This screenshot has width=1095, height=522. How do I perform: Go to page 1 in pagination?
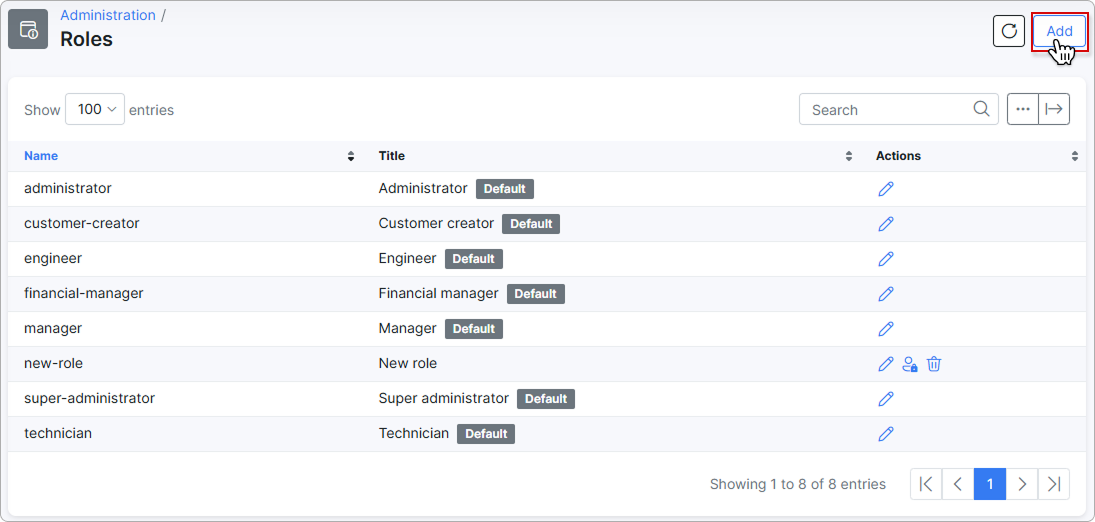pyautogui.click(x=990, y=484)
